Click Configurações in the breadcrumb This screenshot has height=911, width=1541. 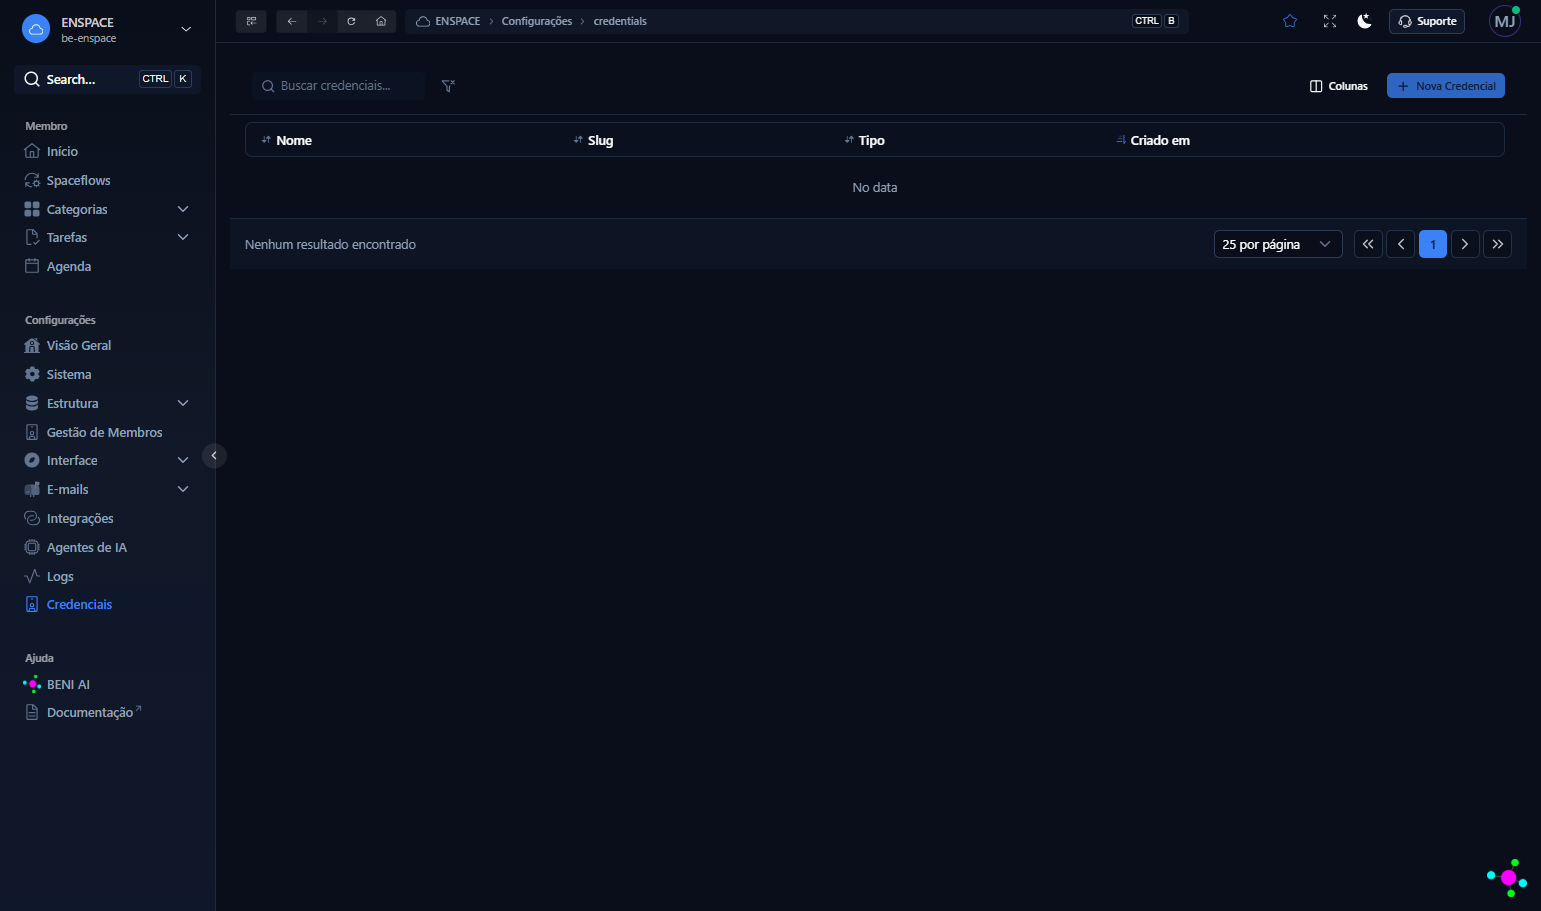point(537,21)
